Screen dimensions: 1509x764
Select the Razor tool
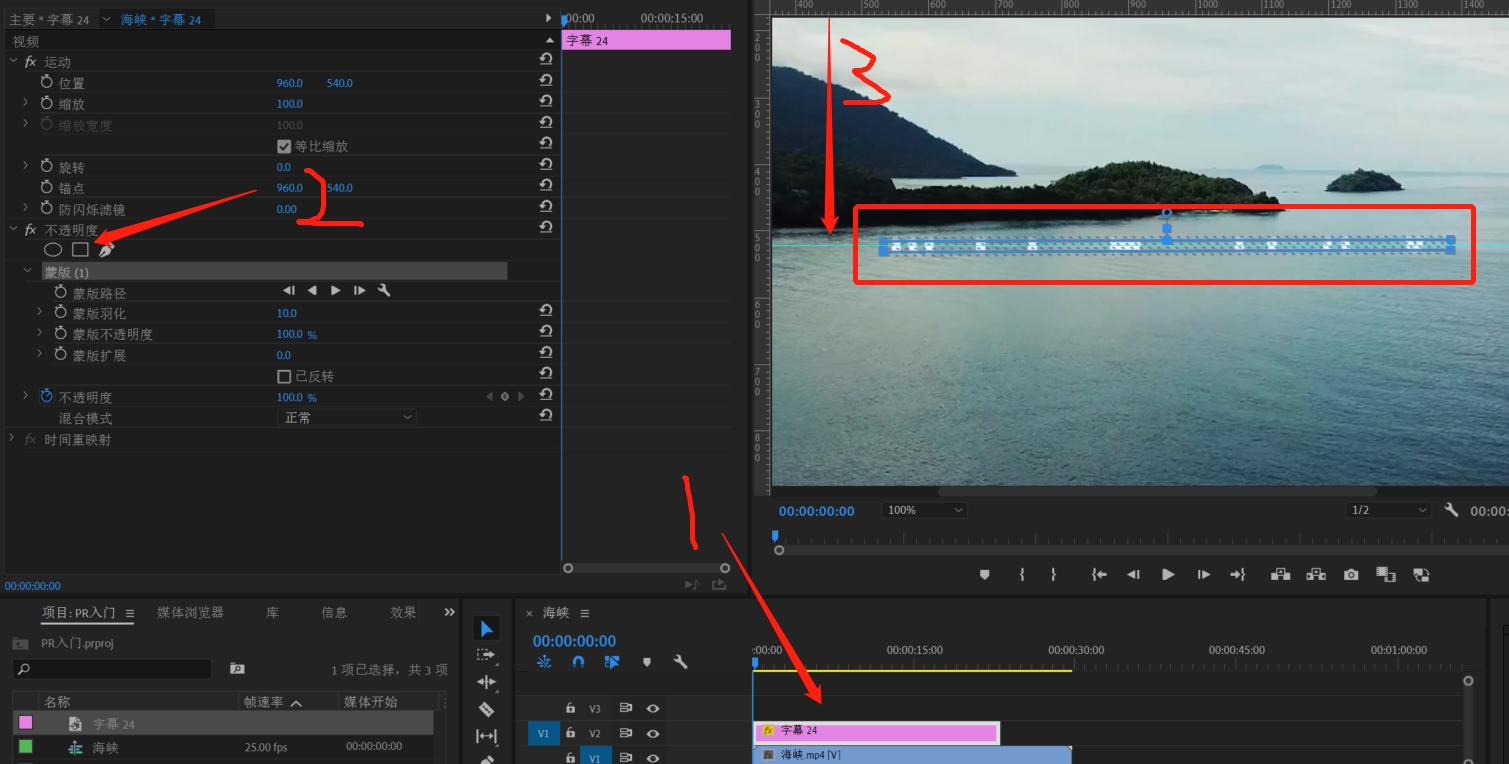(x=487, y=709)
